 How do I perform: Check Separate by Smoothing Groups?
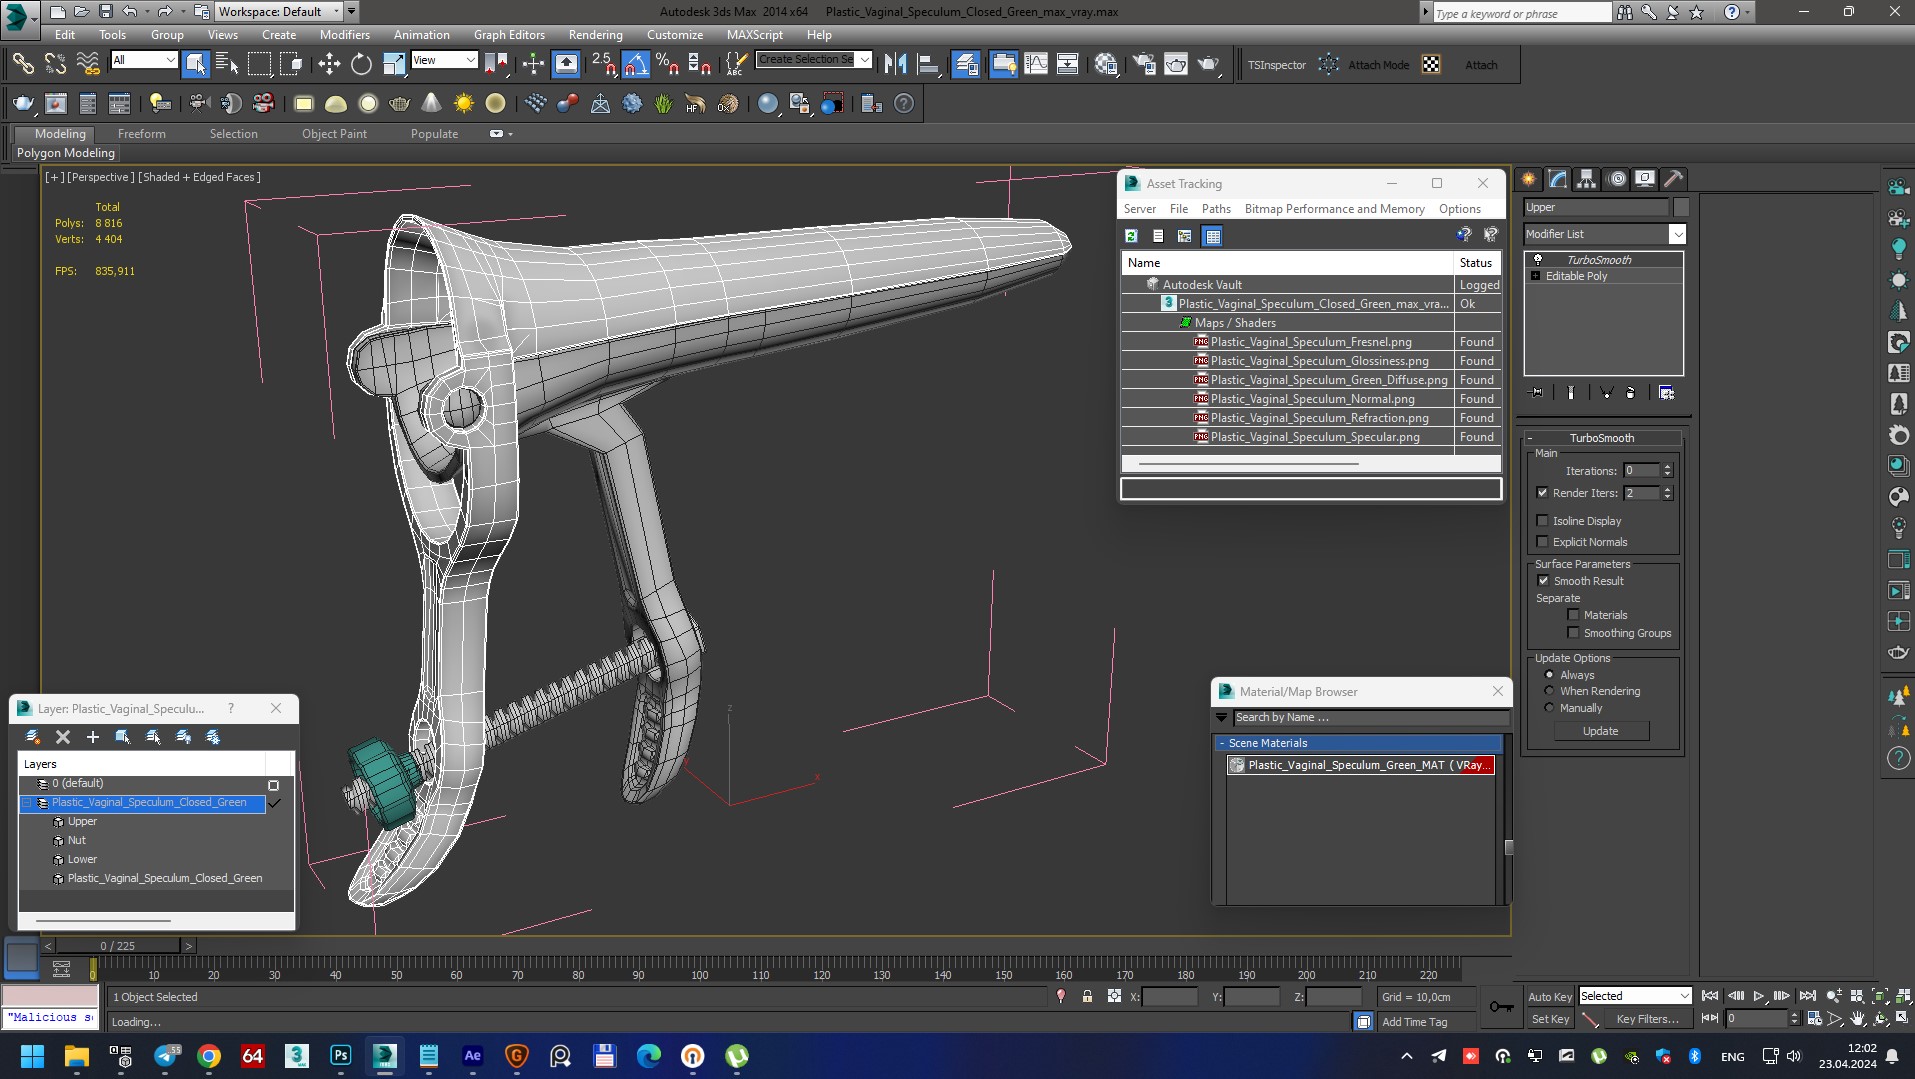pyautogui.click(x=1573, y=633)
